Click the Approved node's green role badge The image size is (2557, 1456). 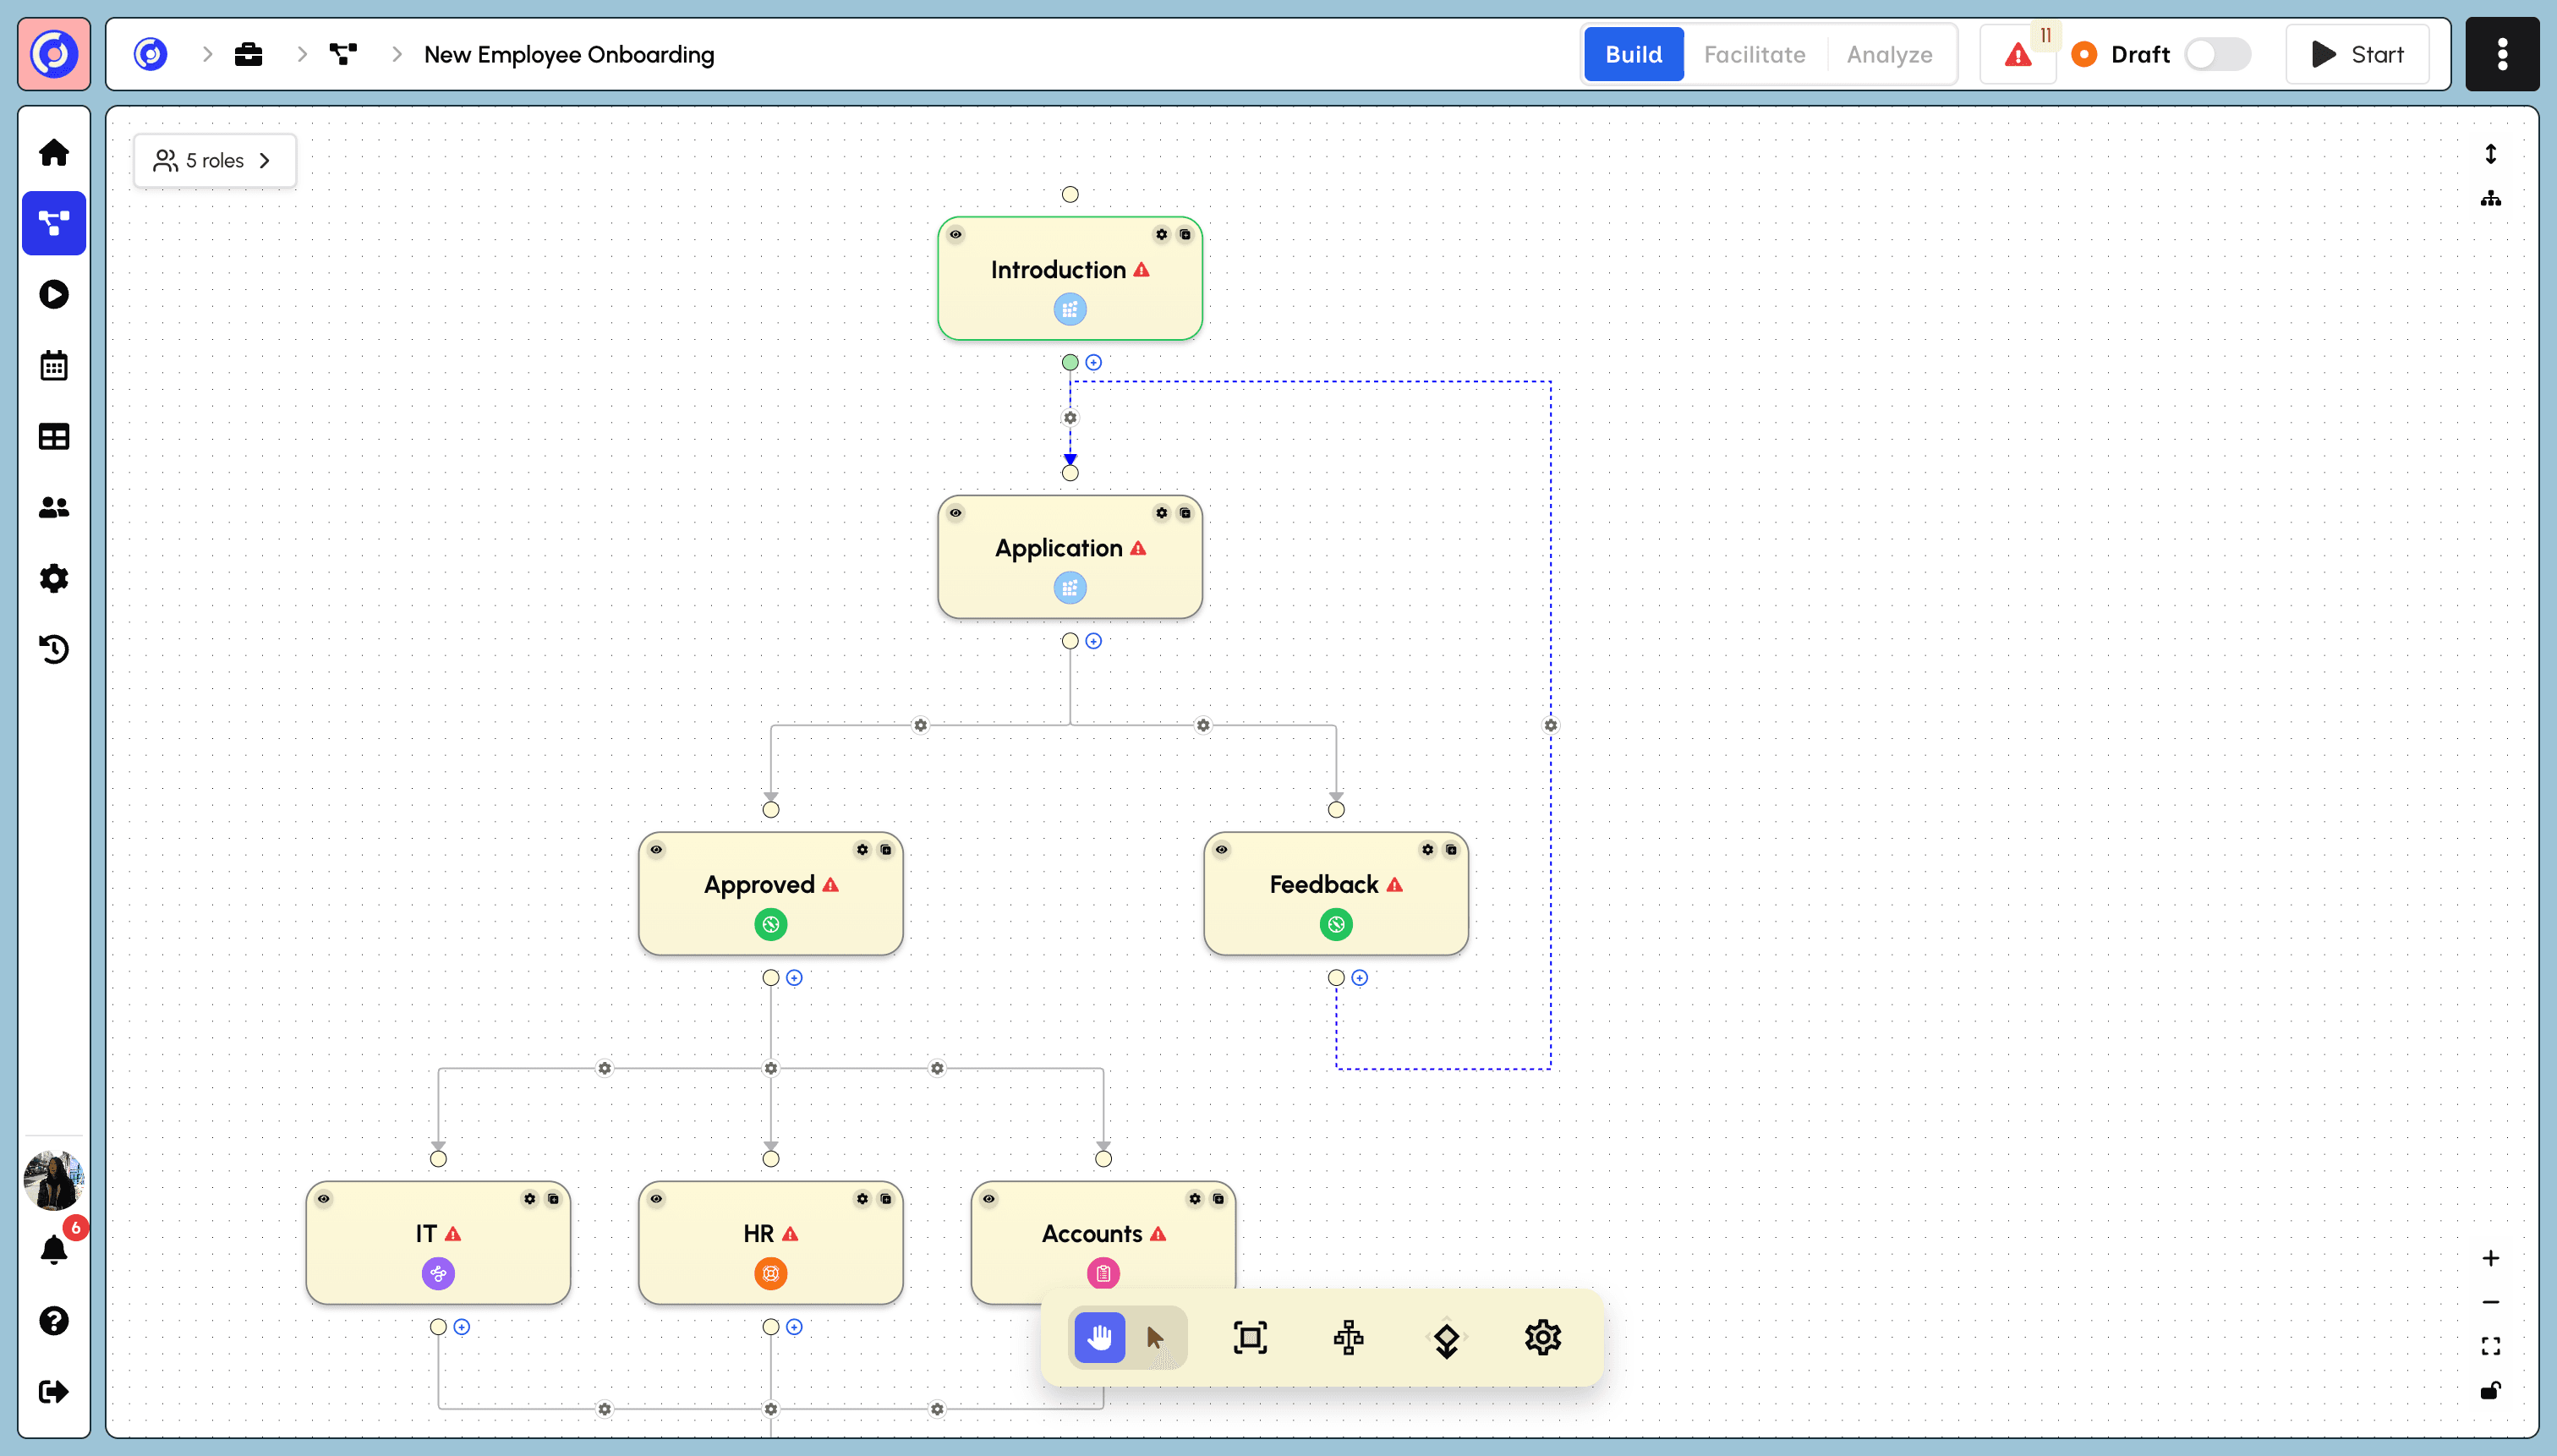coord(771,925)
